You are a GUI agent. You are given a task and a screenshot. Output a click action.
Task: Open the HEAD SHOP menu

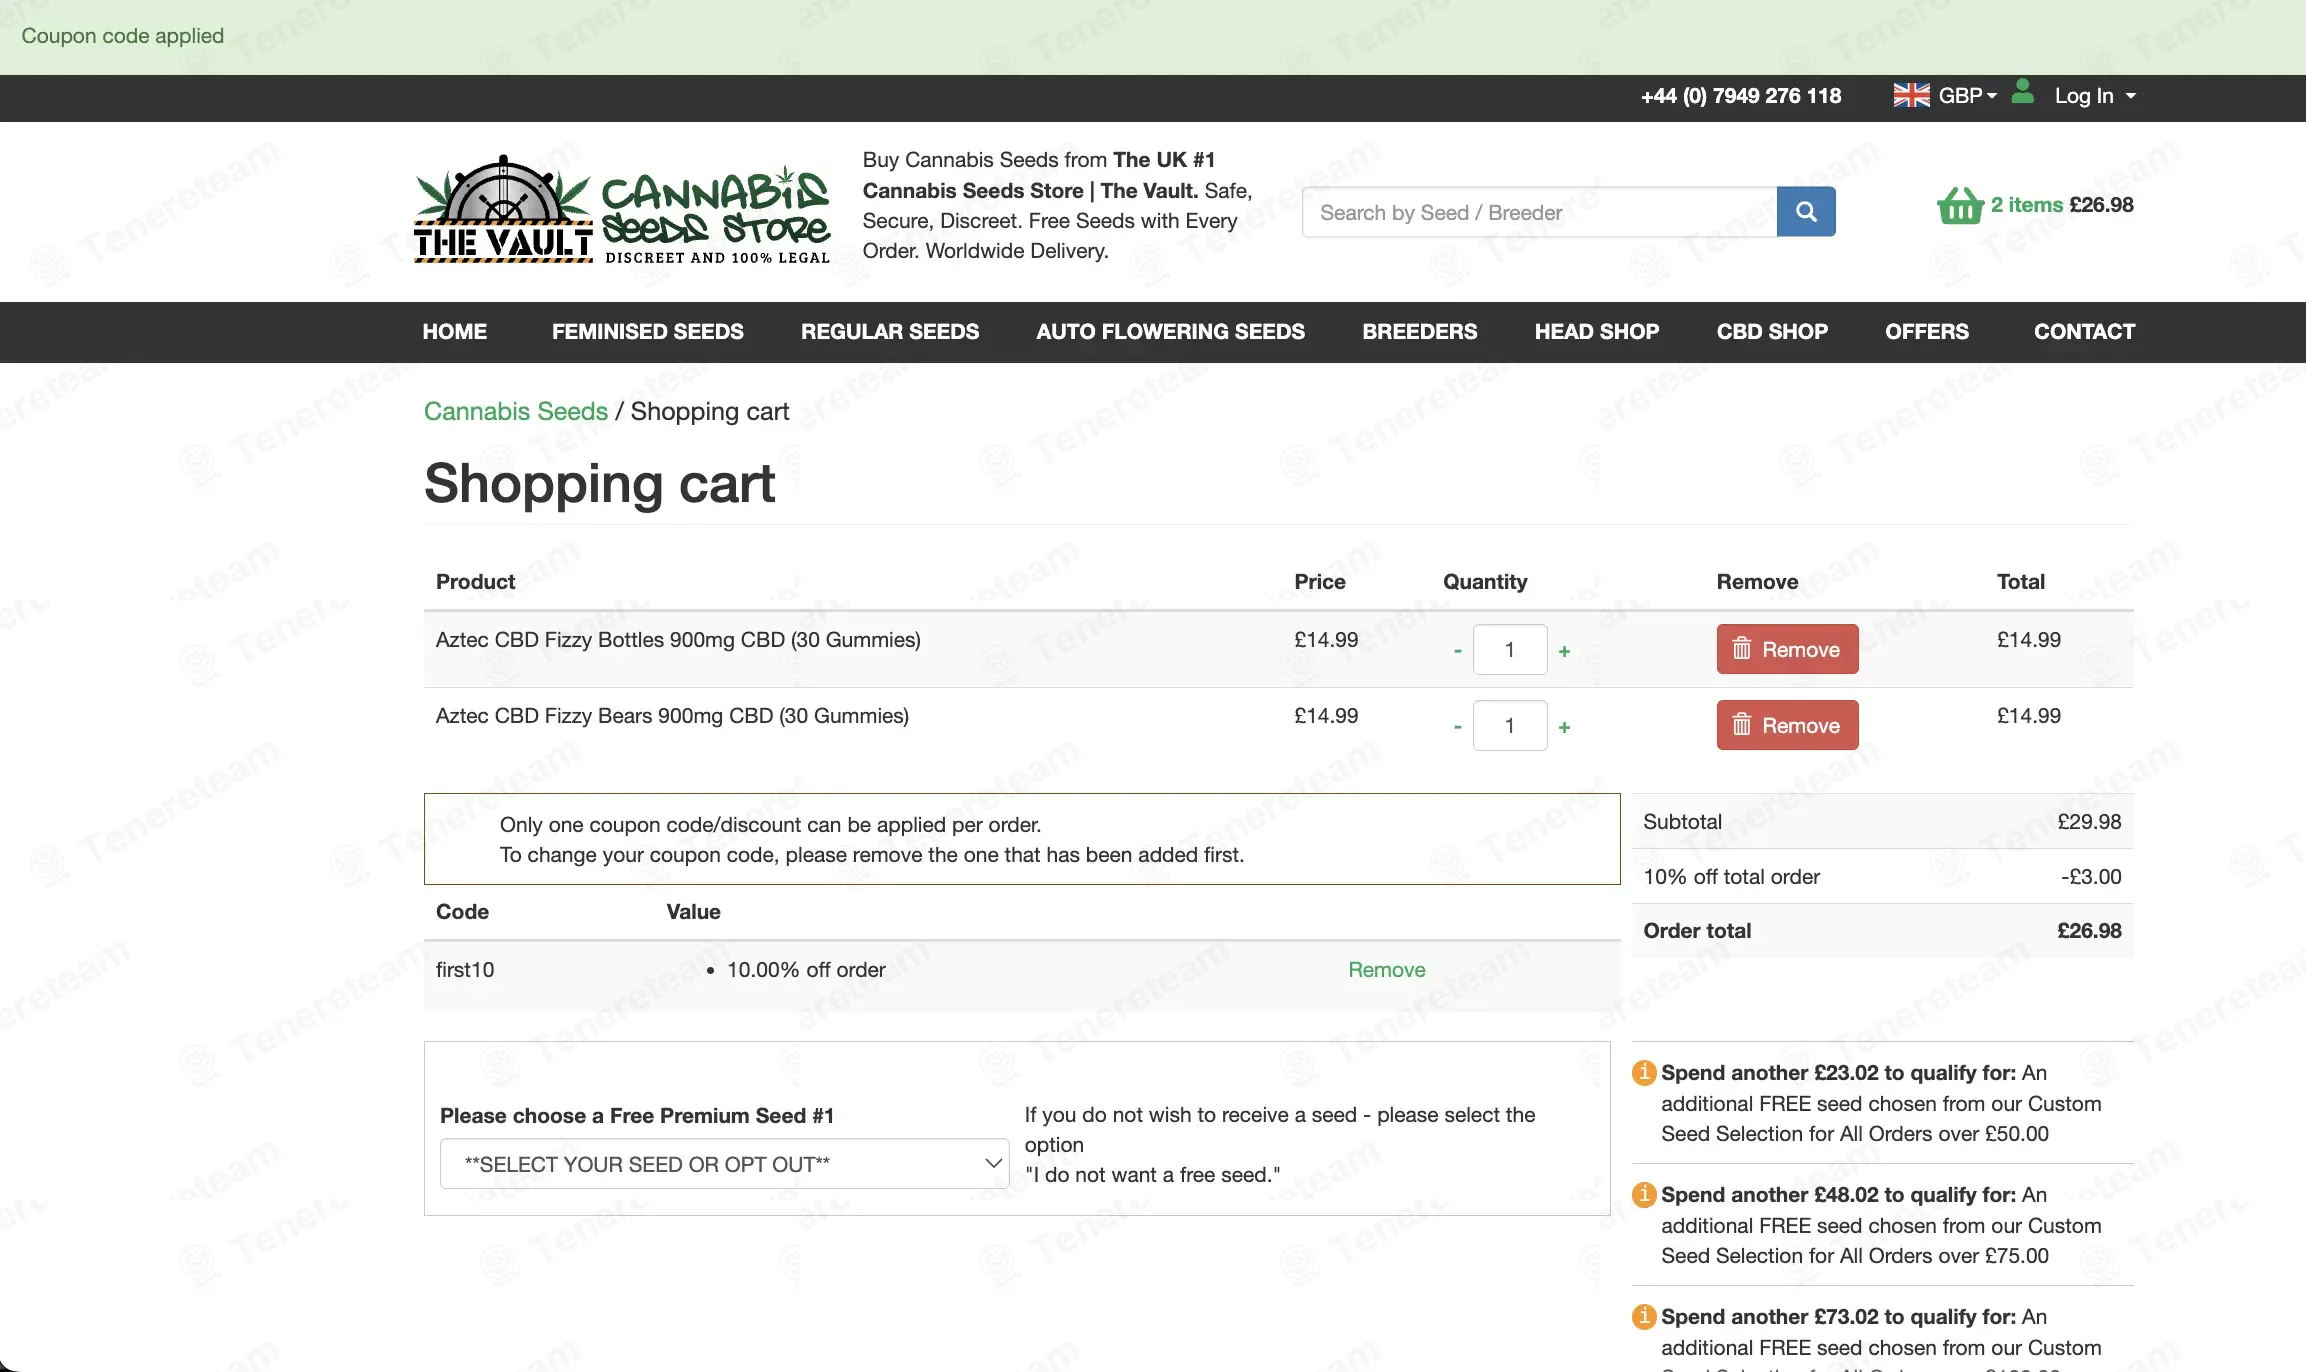tap(1596, 332)
